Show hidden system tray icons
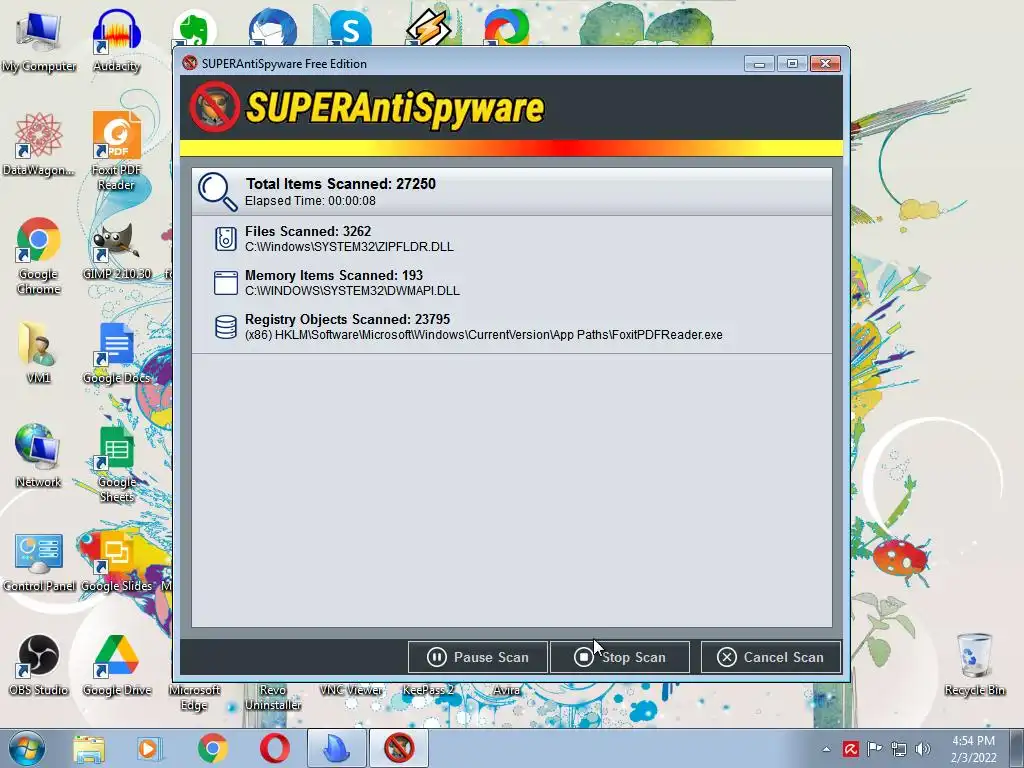The width and height of the screenshot is (1024, 768). click(826, 749)
